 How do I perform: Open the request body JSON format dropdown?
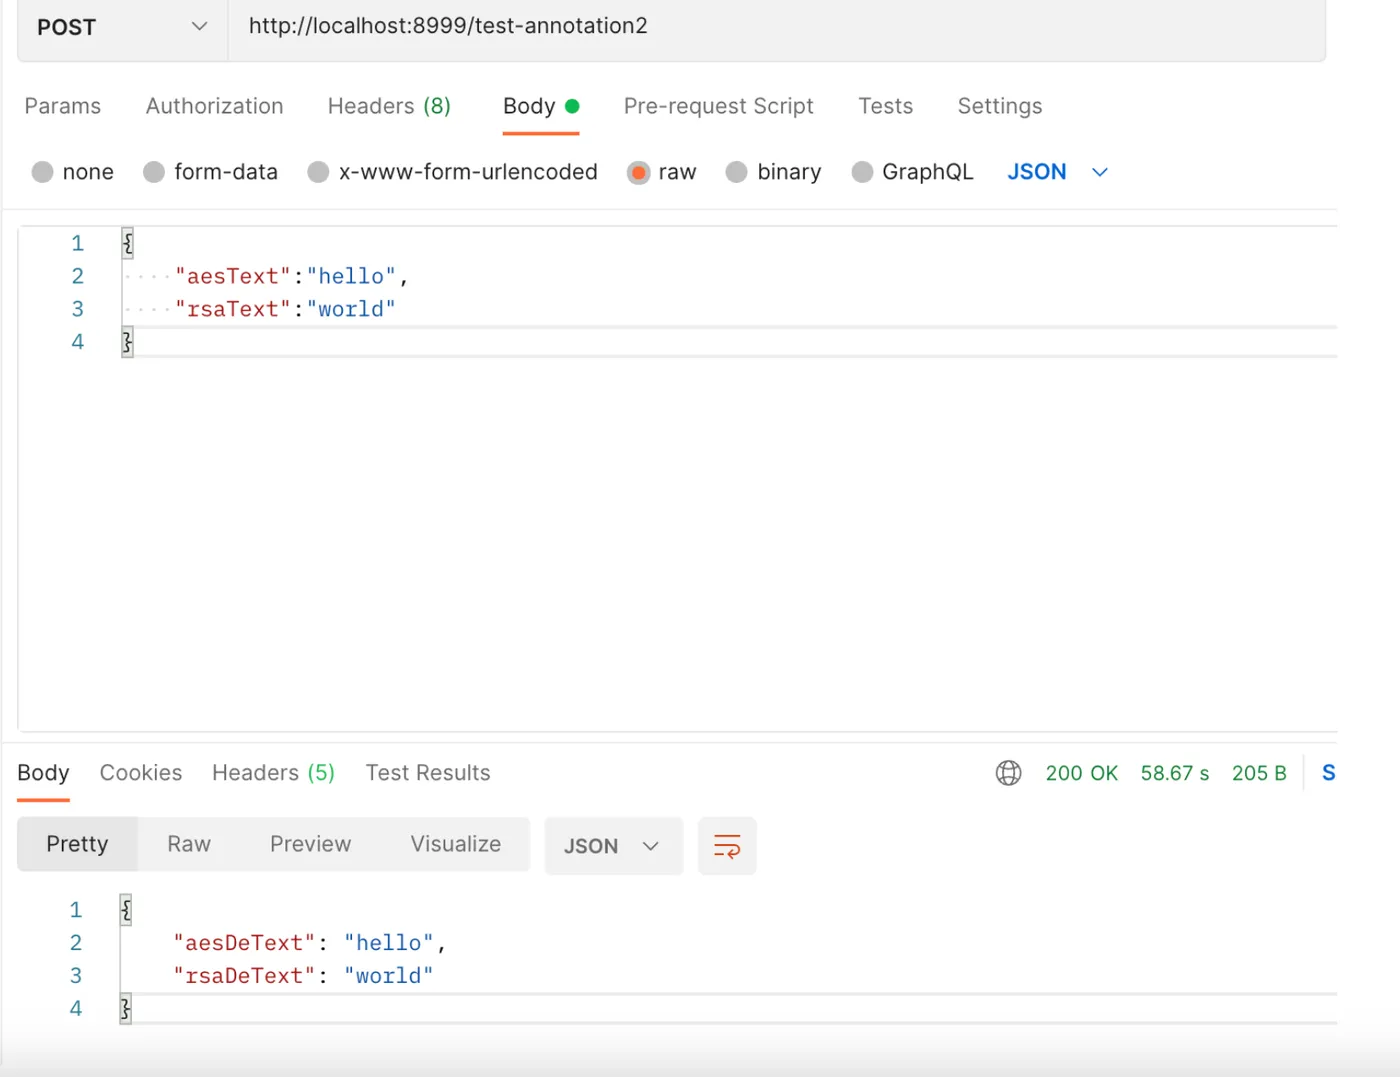click(x=1058, y=172)
